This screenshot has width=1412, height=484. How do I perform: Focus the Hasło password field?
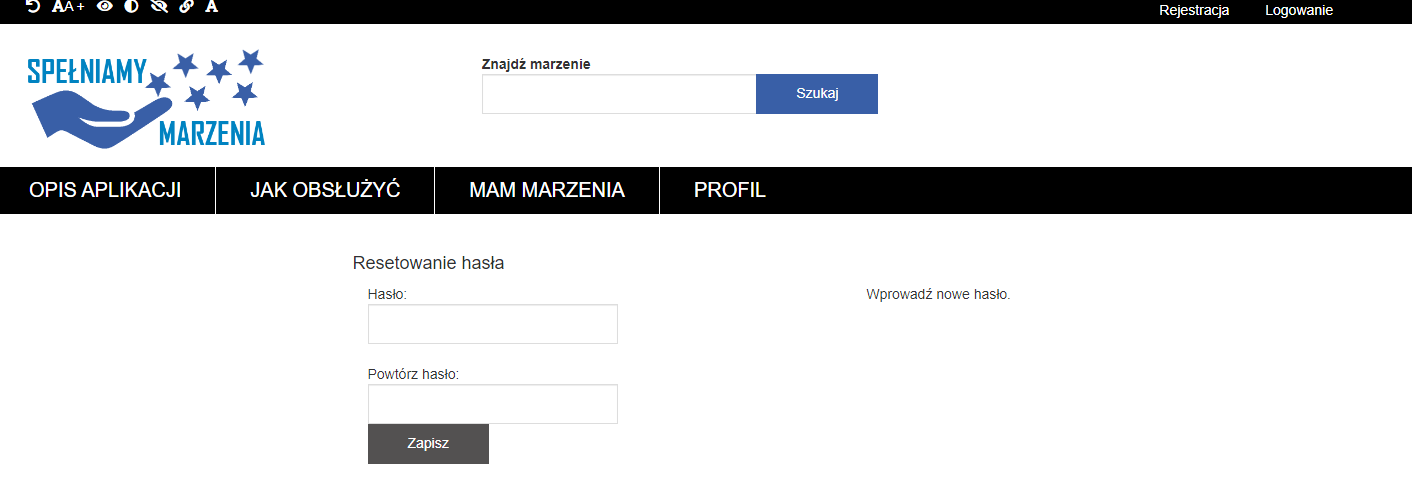(x=493, y=324)
